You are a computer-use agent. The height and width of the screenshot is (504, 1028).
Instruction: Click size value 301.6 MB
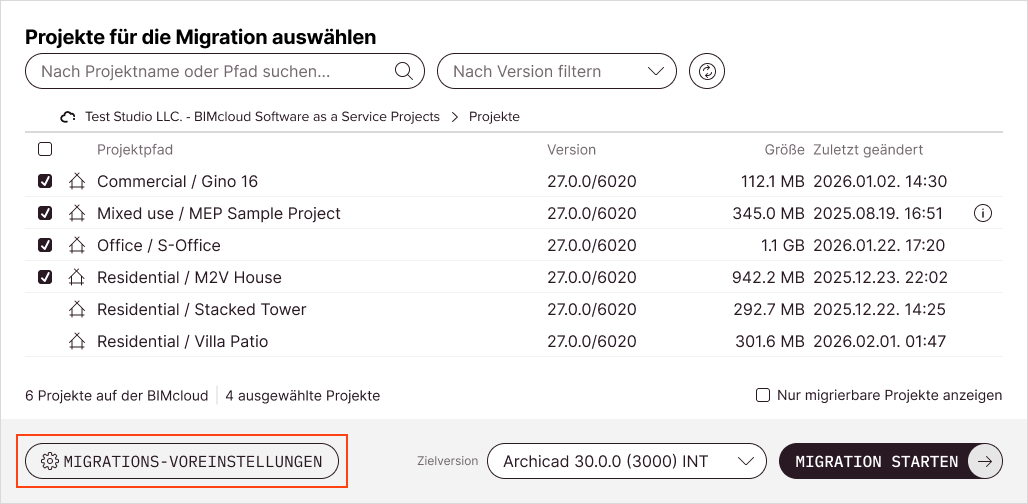(770, 341)
